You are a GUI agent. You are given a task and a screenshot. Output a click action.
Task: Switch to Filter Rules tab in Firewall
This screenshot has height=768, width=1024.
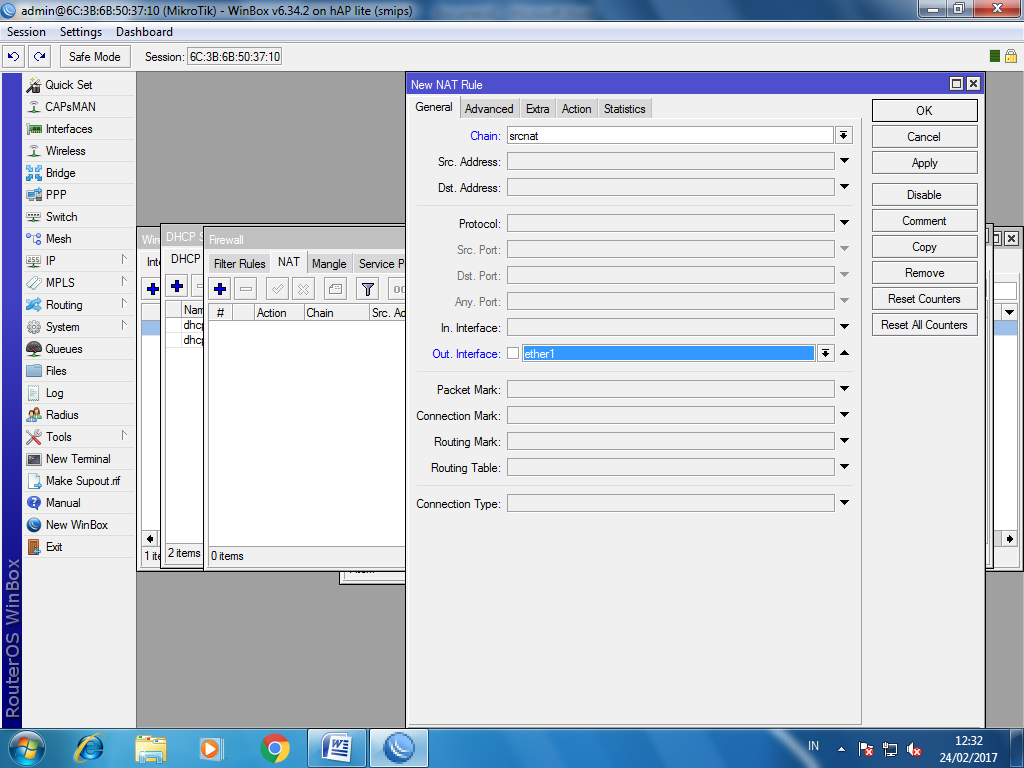tap(240, 264)
